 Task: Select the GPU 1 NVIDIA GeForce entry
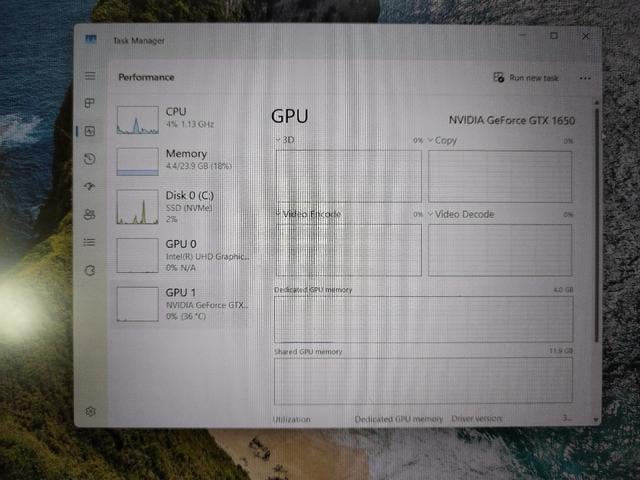[182, 304]
